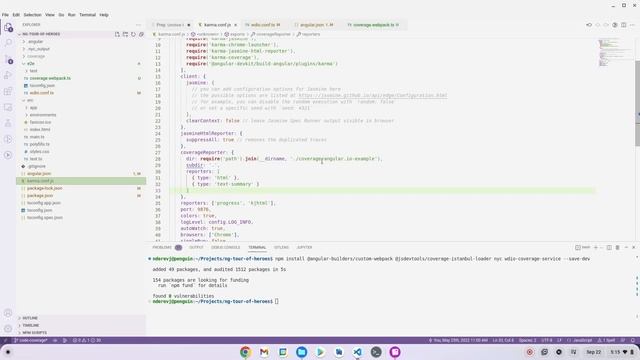Expand the NPM Scripts section
Image resolution: width=640 pixels, height=360 pixels.
click(81, 333)
